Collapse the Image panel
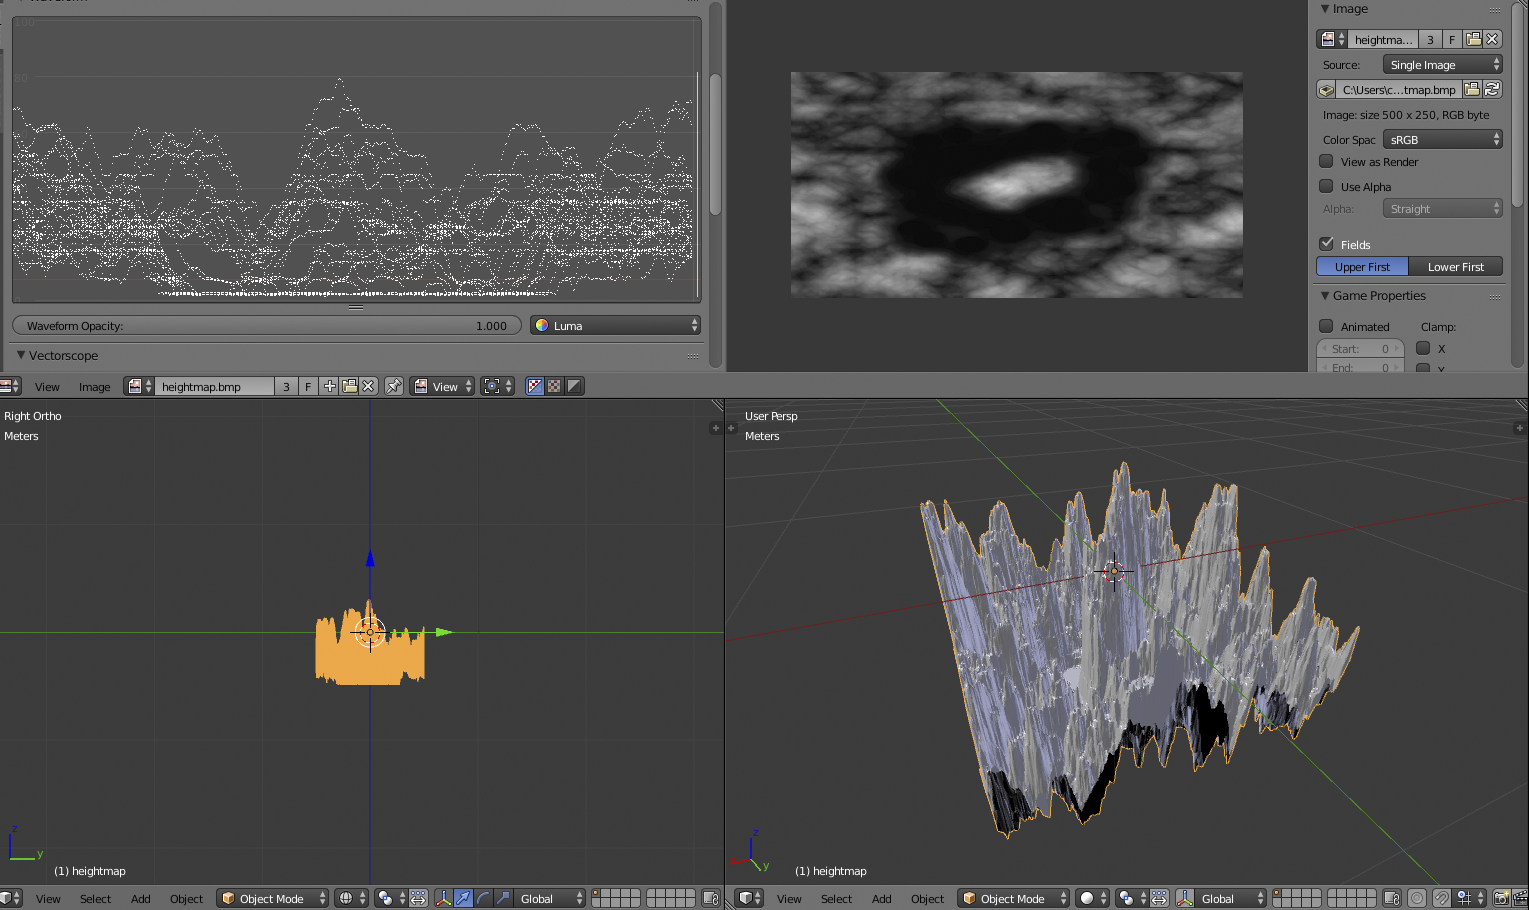This screenshot has width=1529, height=910. pos(1325,9)
